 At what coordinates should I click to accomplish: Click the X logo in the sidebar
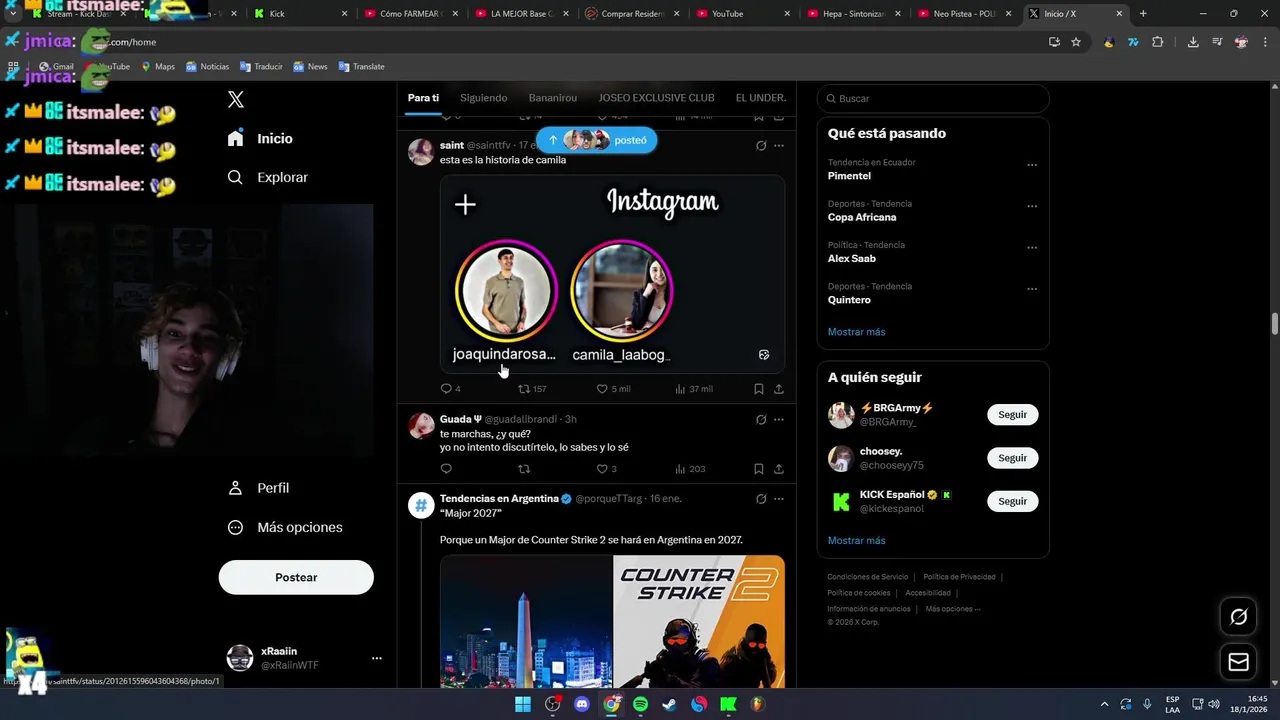pos(236,99)
